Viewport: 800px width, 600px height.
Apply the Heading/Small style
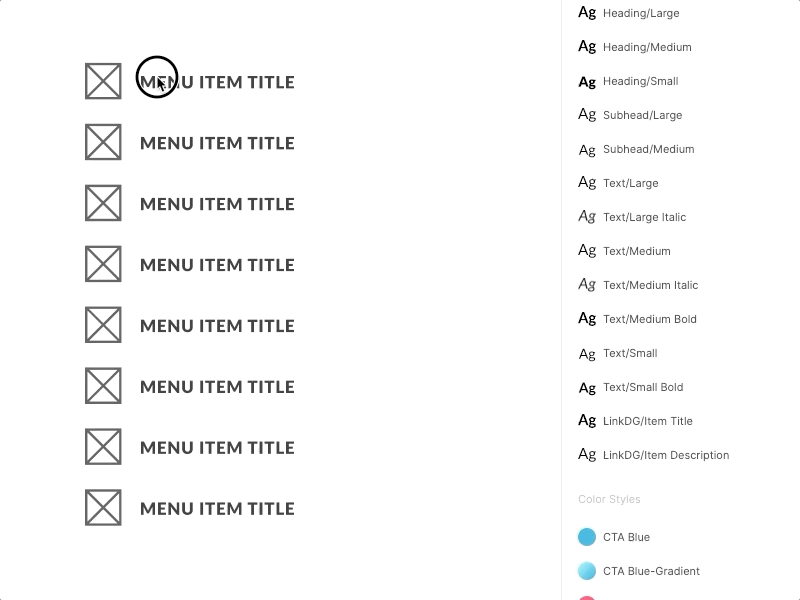point(639,81)
